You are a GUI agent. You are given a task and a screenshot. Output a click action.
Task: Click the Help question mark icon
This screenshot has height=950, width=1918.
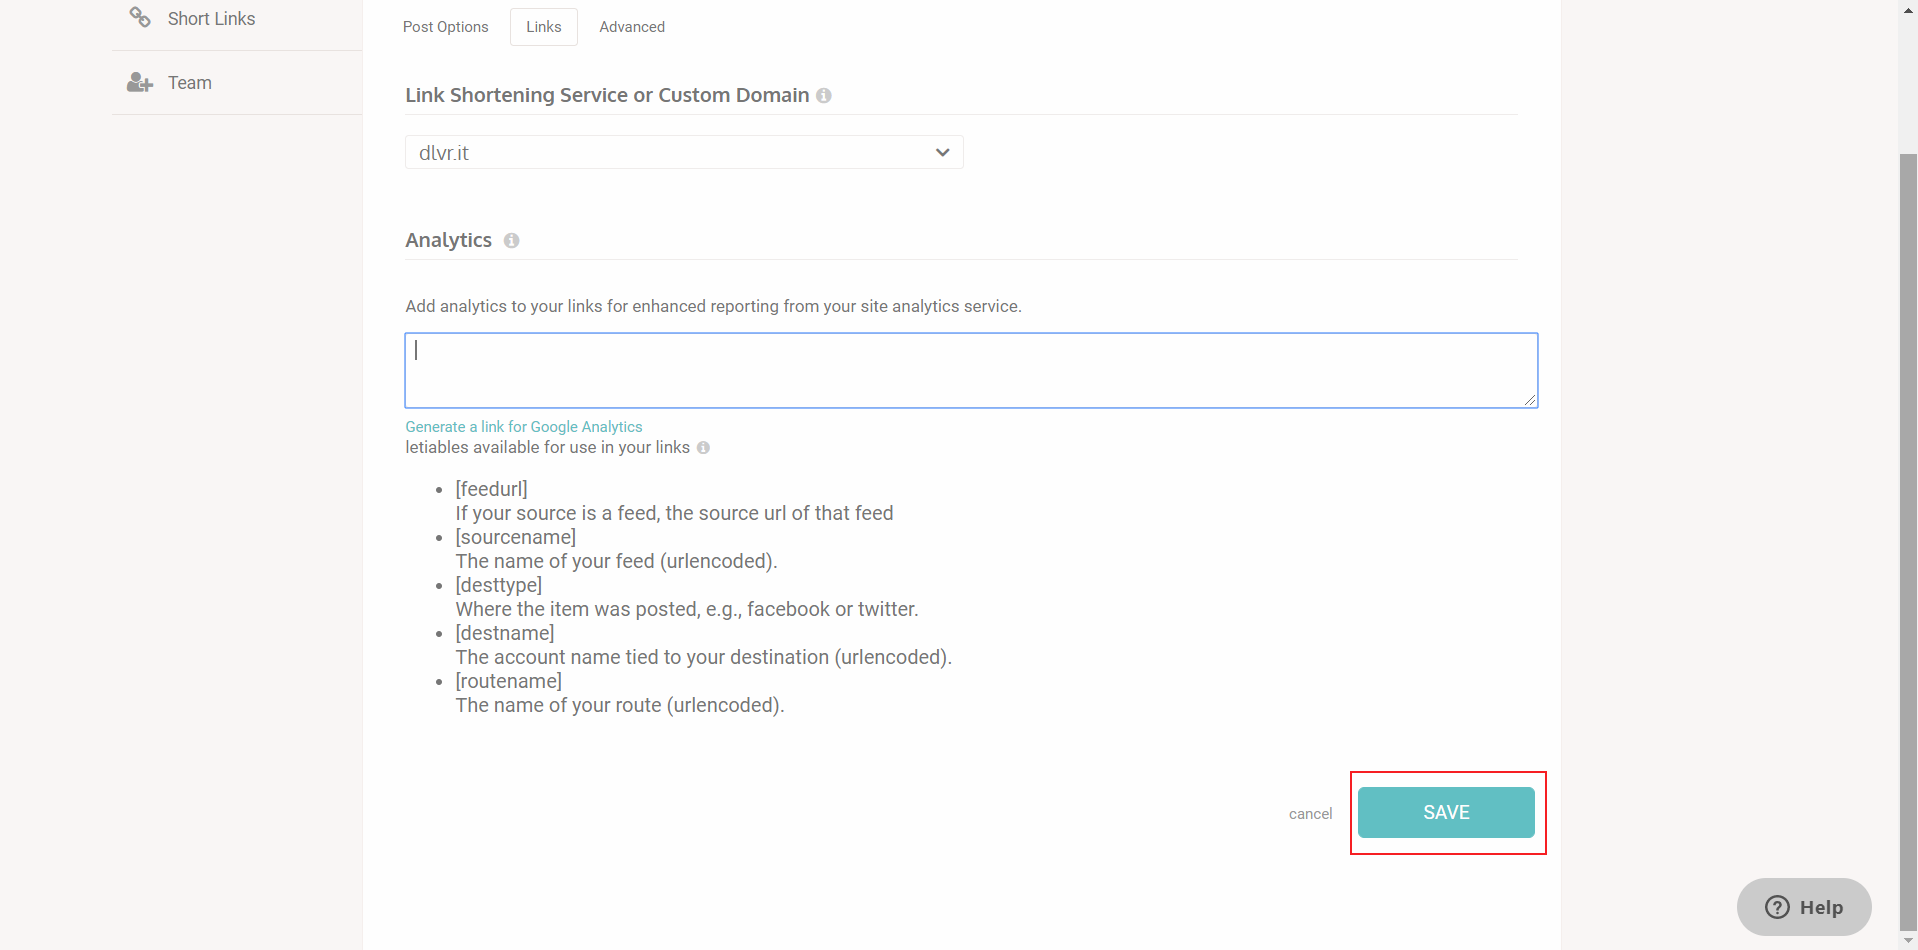[x=1777, y=907]
